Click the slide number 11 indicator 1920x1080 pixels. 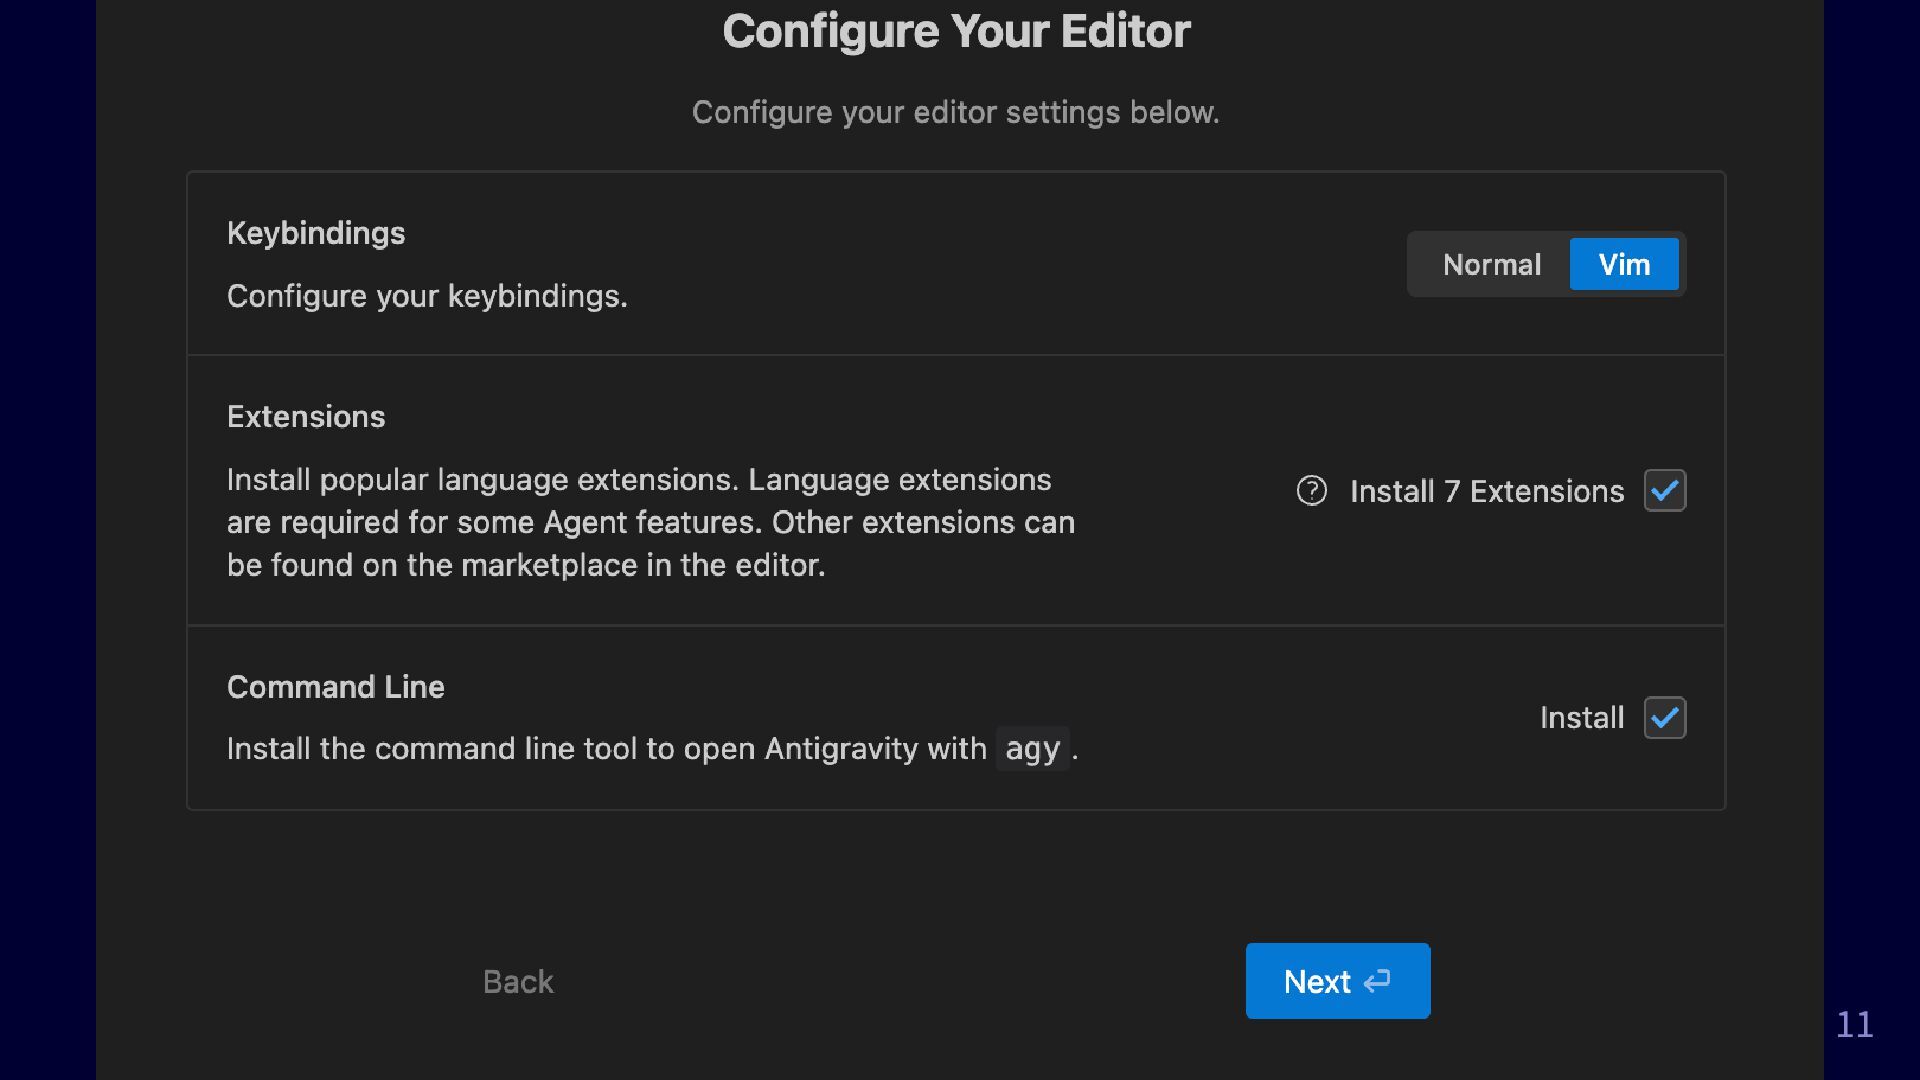point(1854,1024)
